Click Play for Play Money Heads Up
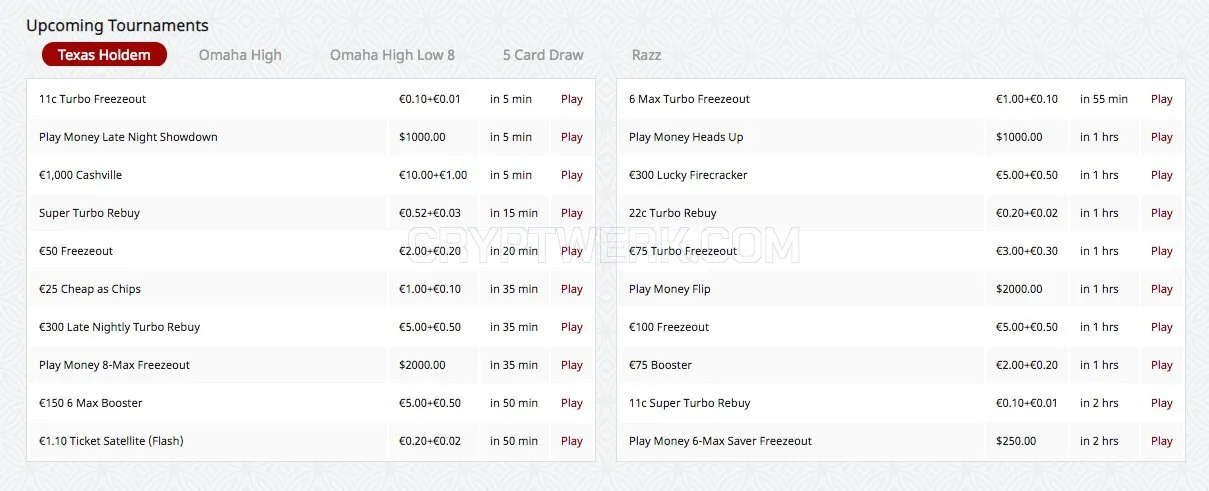The height and width of the screenshot is (491, 1209). 1162,137
